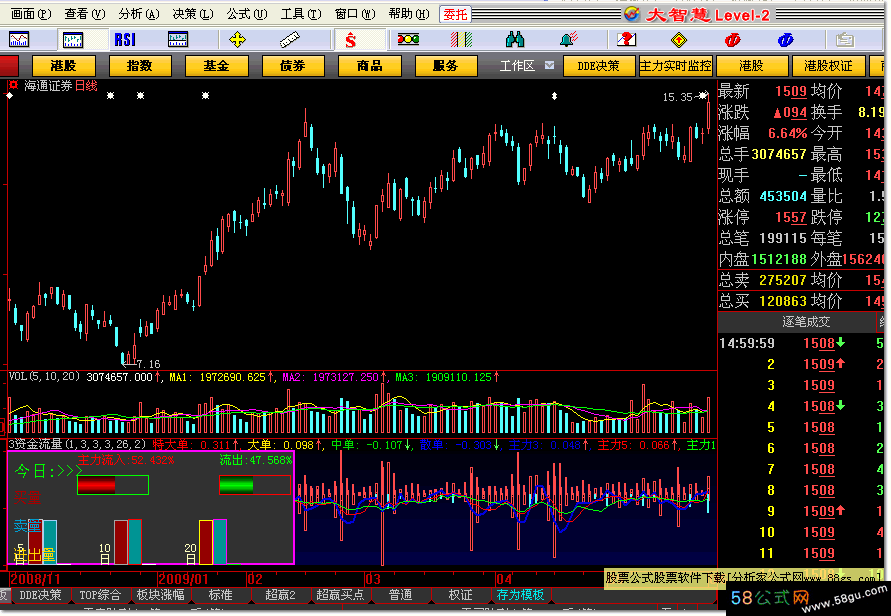Screen dimensions: 891x616
Task: Click the 2008/11 date marker on timeline
Action: click(35, 579)
